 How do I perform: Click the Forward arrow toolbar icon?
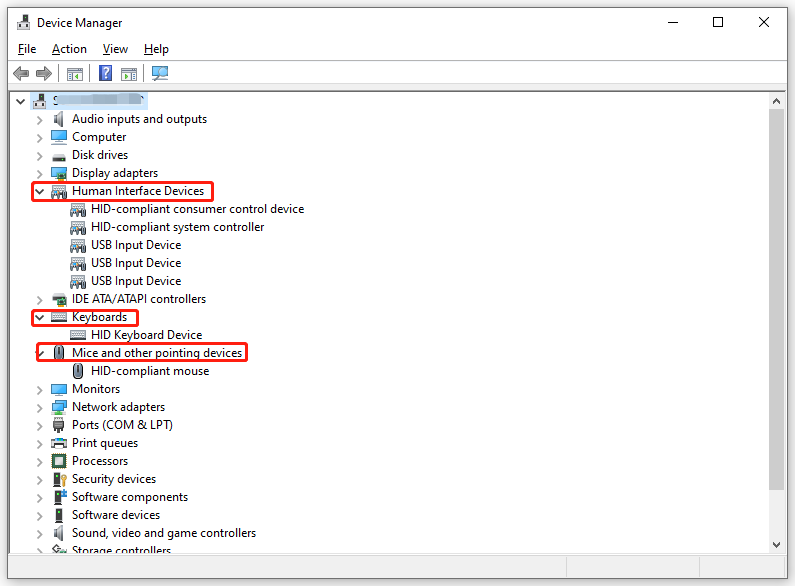click(44, 74)
